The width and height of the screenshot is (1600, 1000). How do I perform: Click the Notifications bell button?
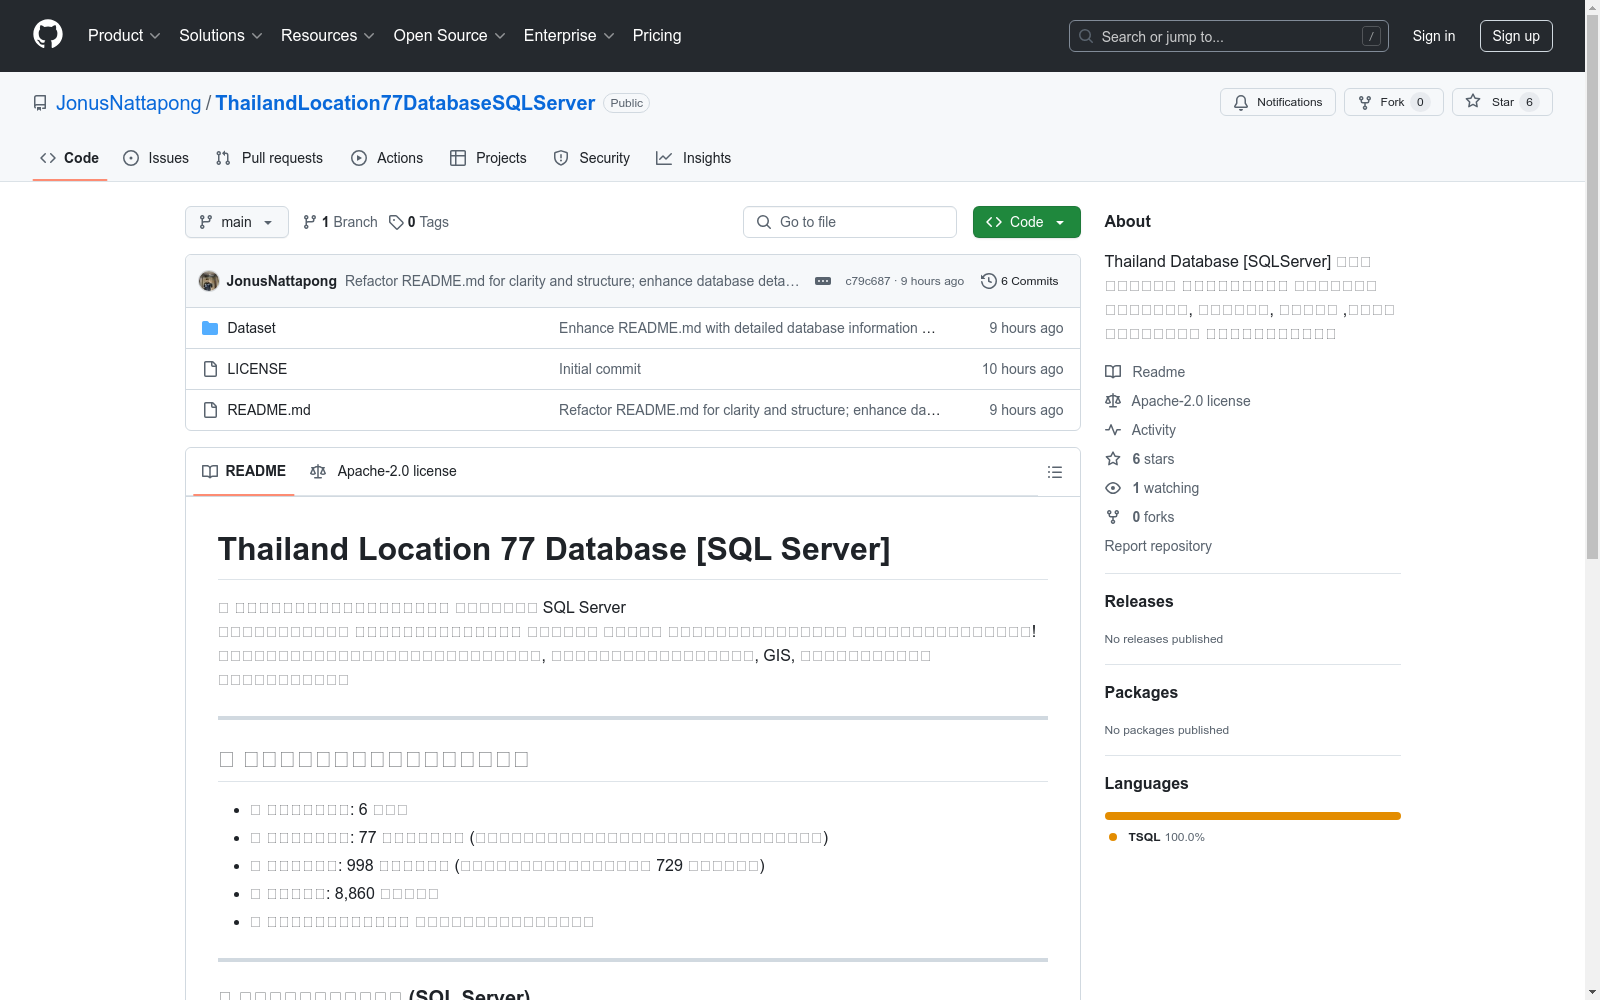[x=1277, y=102]
